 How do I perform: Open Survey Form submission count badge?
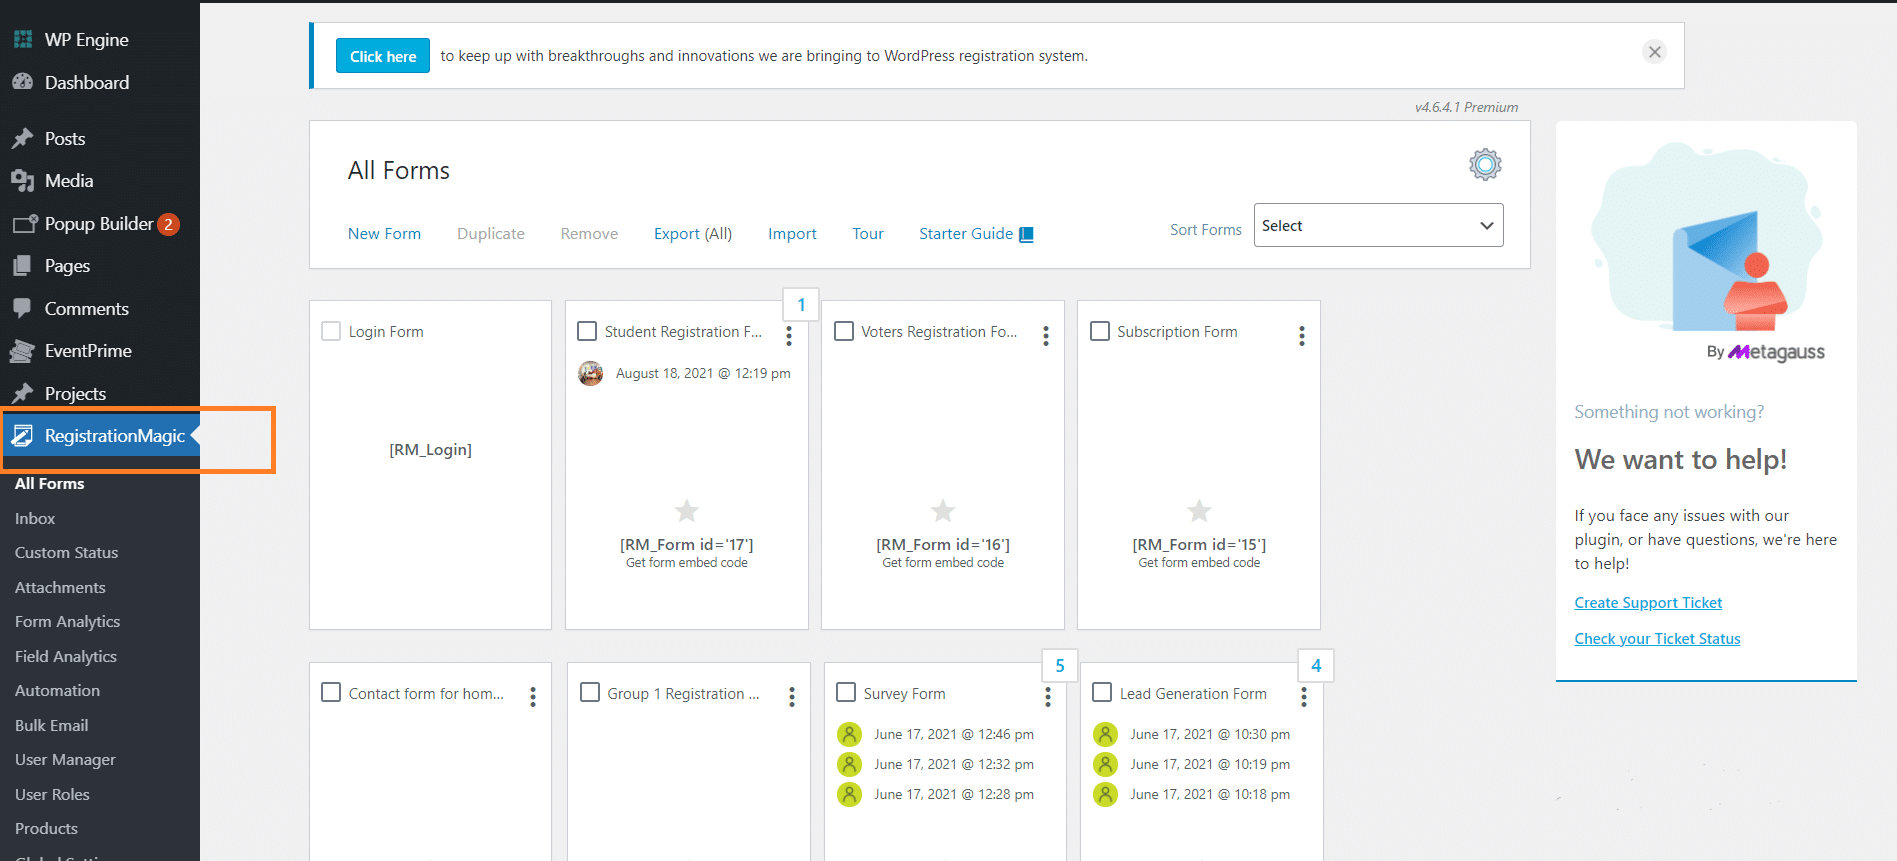tap(1059, 666)
